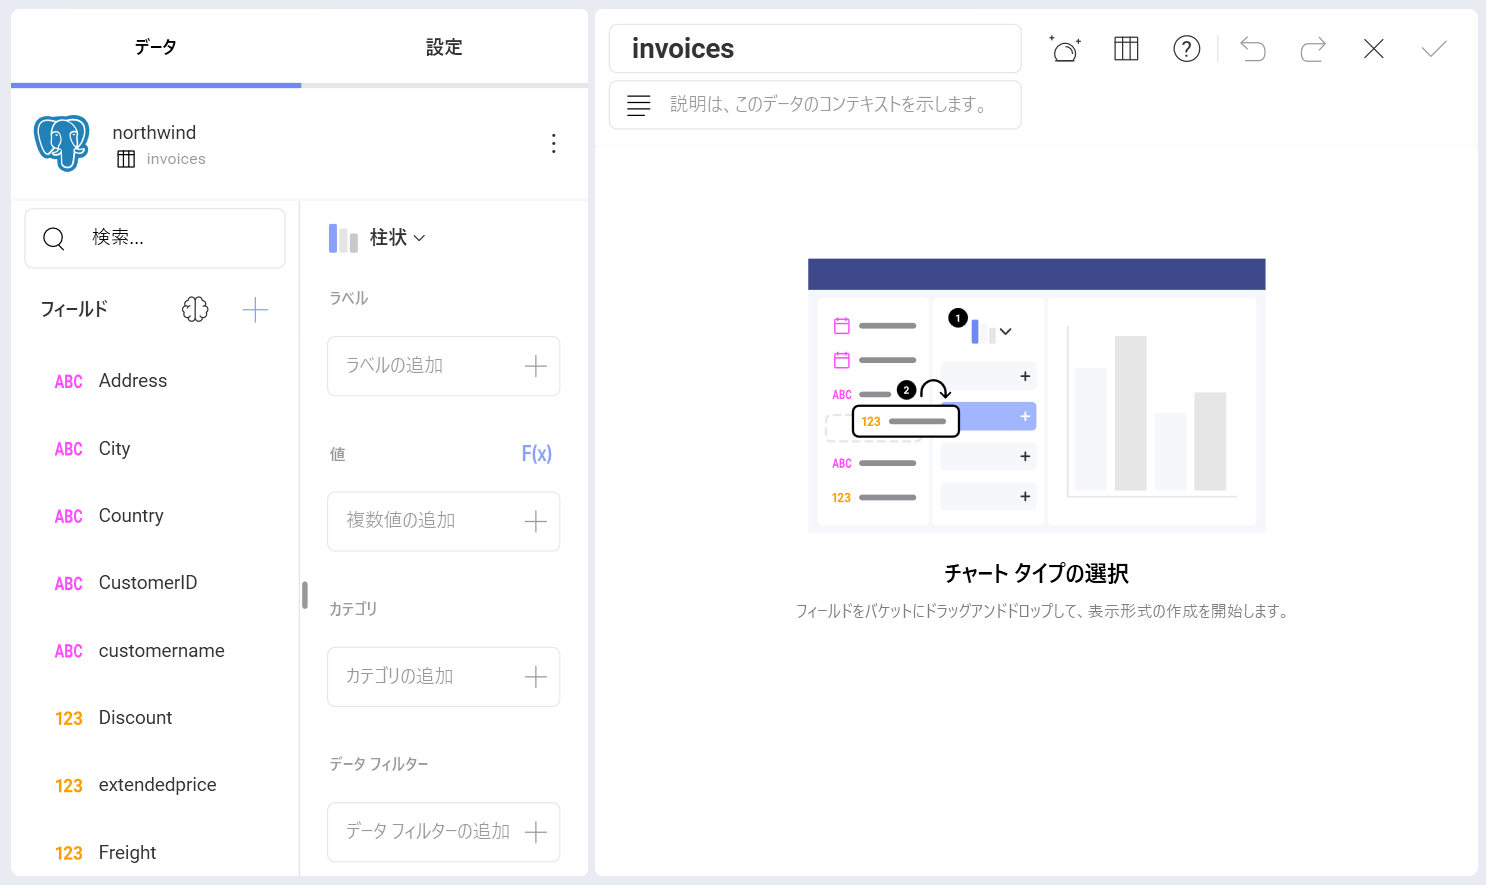Close the editor with the X icon
Image resolution: width=1486 pixels, height=885 pixels.
click(x=1374, y=48)
